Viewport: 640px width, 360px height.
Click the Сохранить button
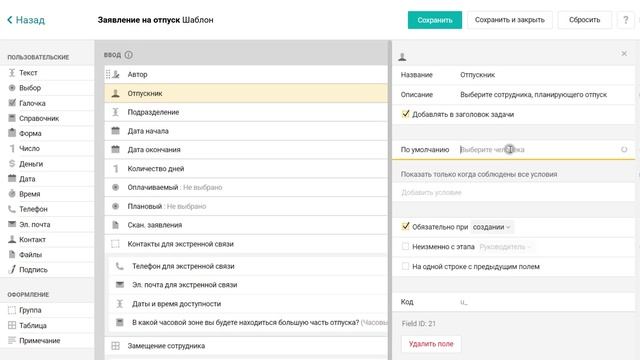[x=435, y=20]
